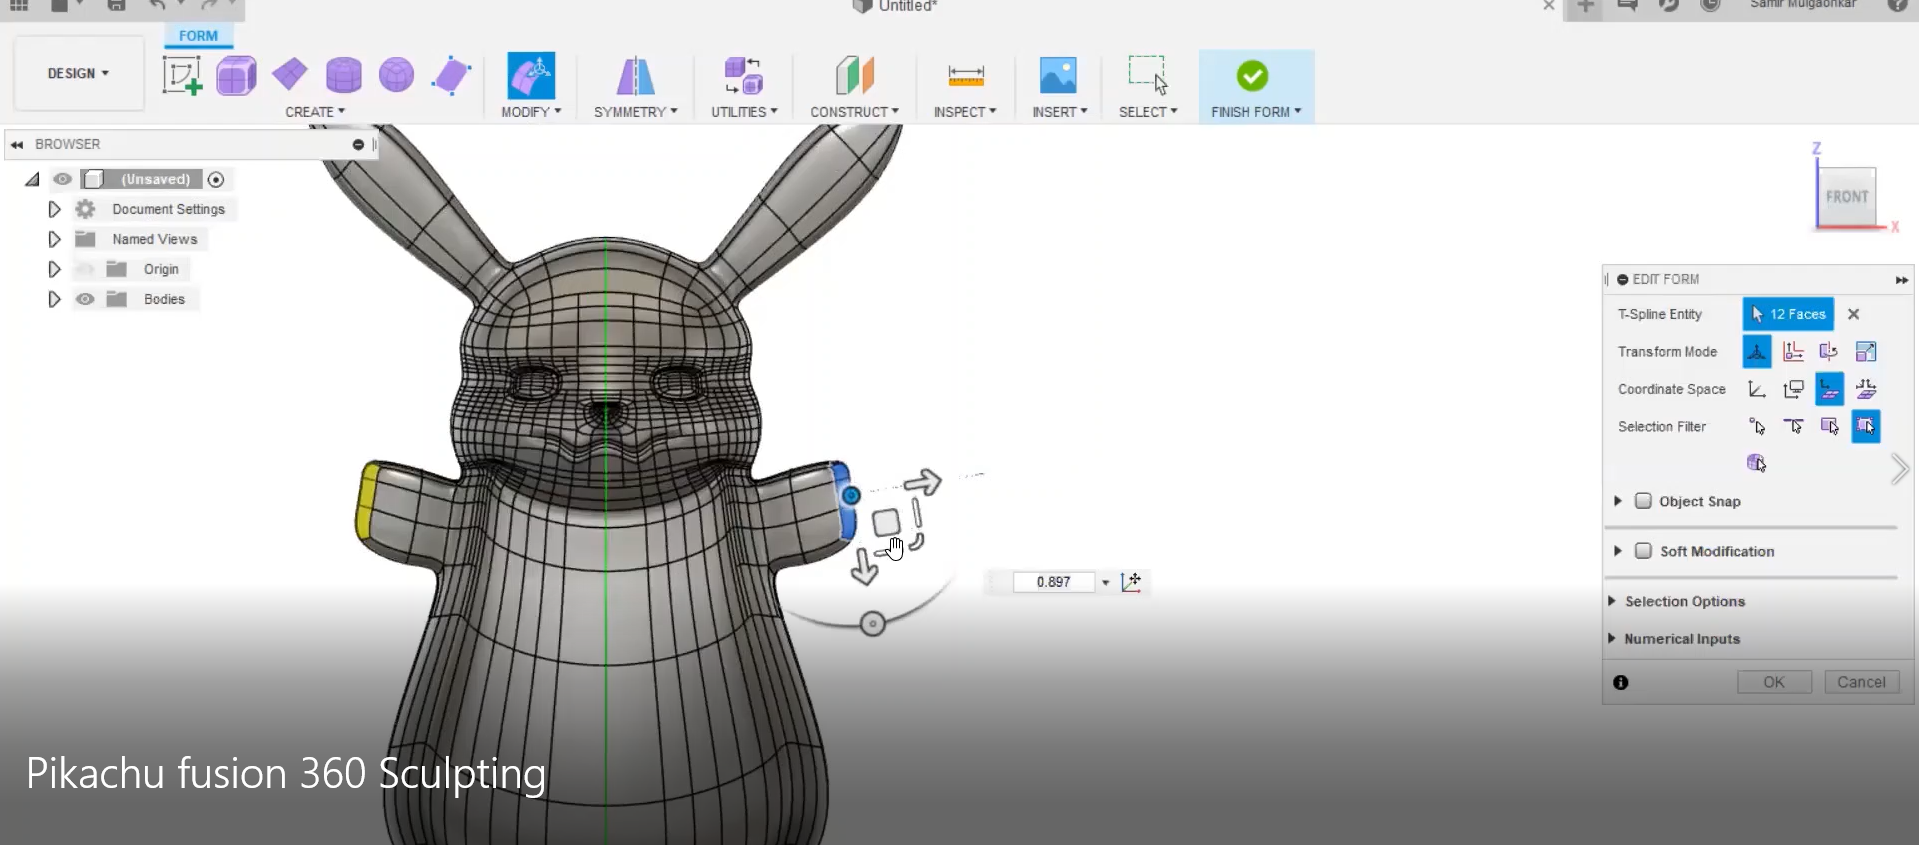Click the Mirror symmetry icon
1919x845 pixels.
click(x=635, y=76)
